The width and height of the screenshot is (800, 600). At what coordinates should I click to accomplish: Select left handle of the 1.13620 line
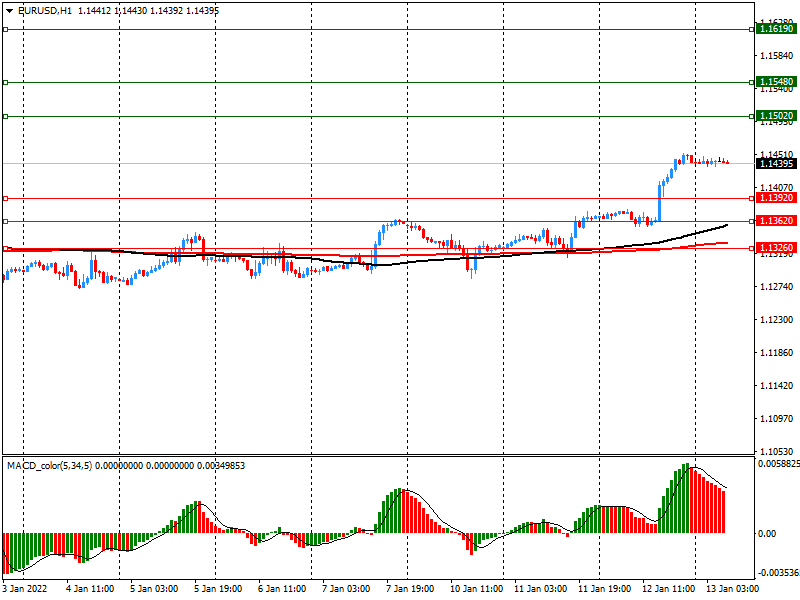pyautogui.click(x=6, y=221)
